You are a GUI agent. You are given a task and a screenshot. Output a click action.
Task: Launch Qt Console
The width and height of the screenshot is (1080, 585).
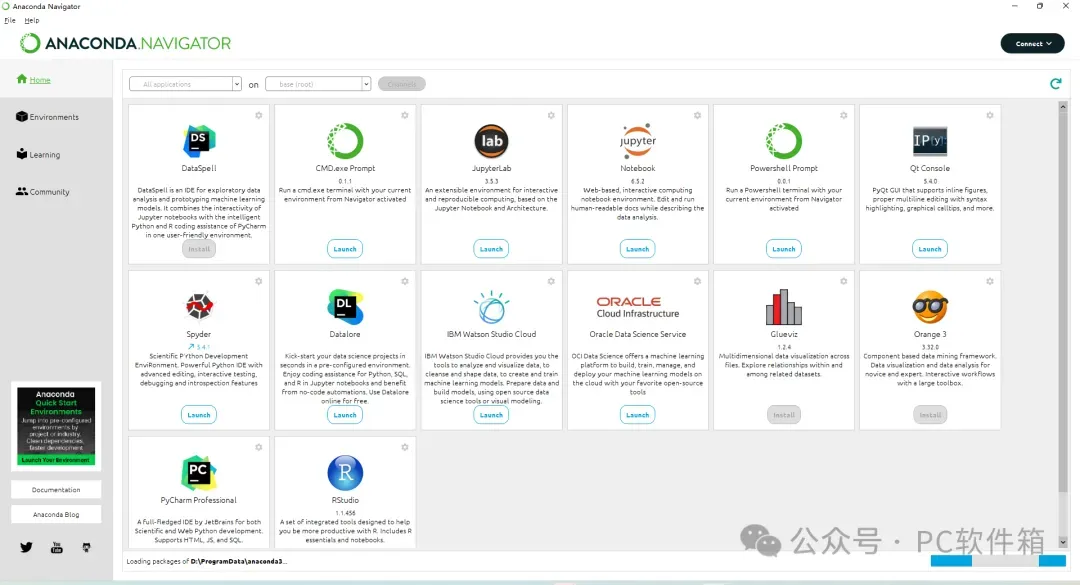930,249
